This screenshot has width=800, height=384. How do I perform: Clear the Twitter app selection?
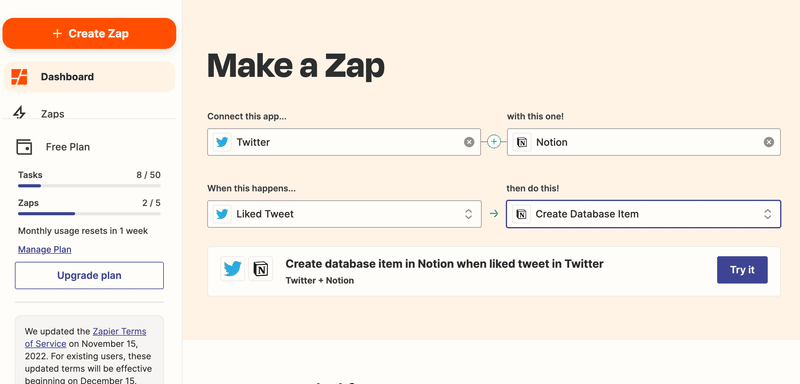tap(469, 142)
